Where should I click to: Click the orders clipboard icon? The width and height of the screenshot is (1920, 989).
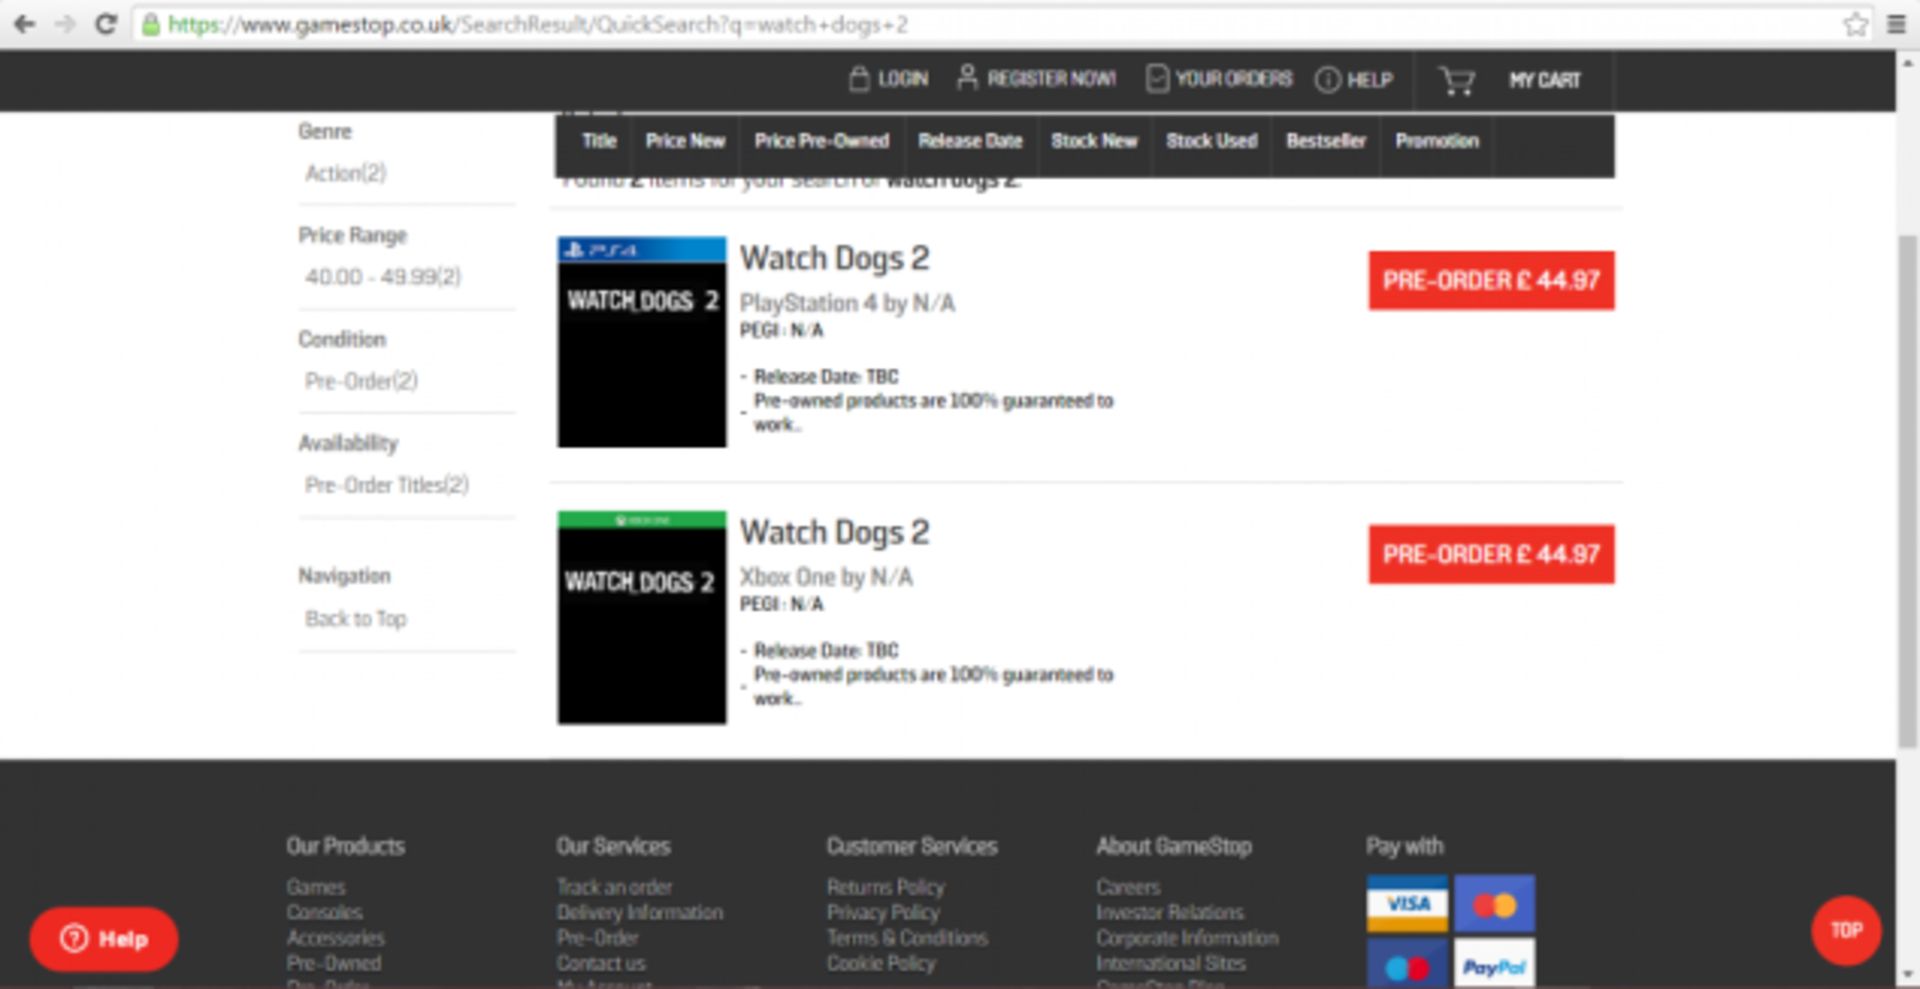pos(1157,79)
